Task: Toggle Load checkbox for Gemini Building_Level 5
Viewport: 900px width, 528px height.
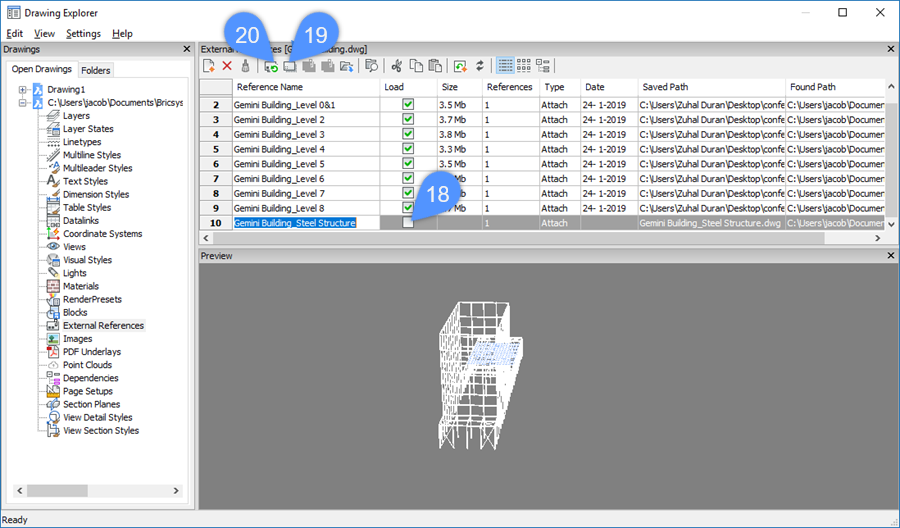Action: 408,164
